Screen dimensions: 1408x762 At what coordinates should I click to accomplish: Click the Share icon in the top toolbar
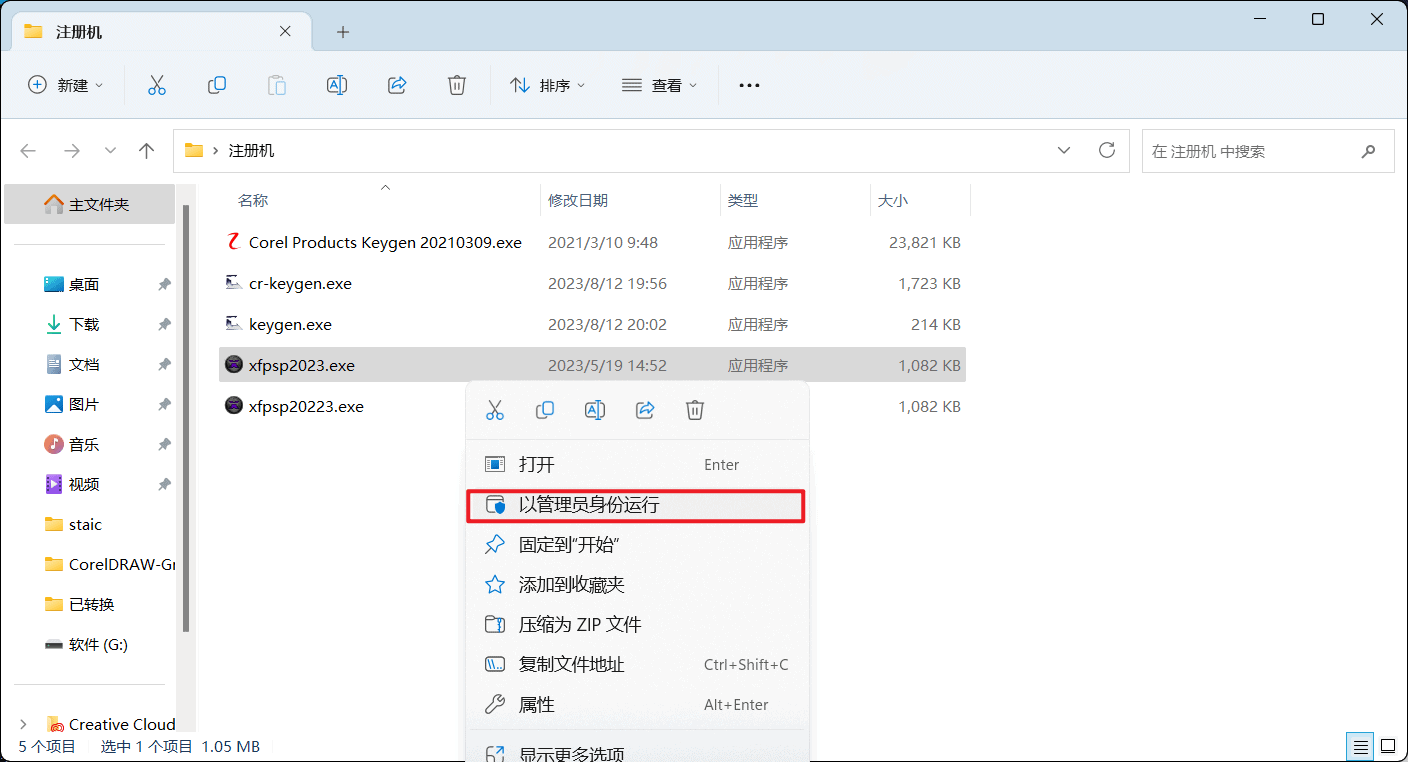click(397, 85)
